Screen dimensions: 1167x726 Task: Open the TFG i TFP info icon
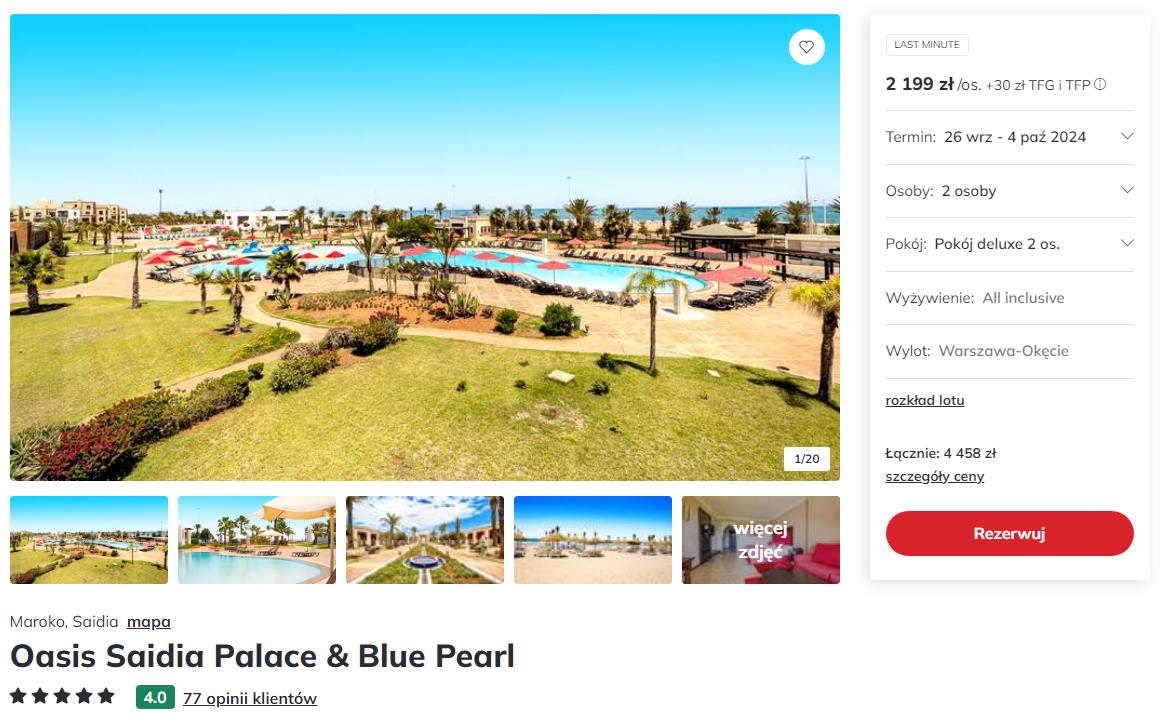pos(1100,85)
